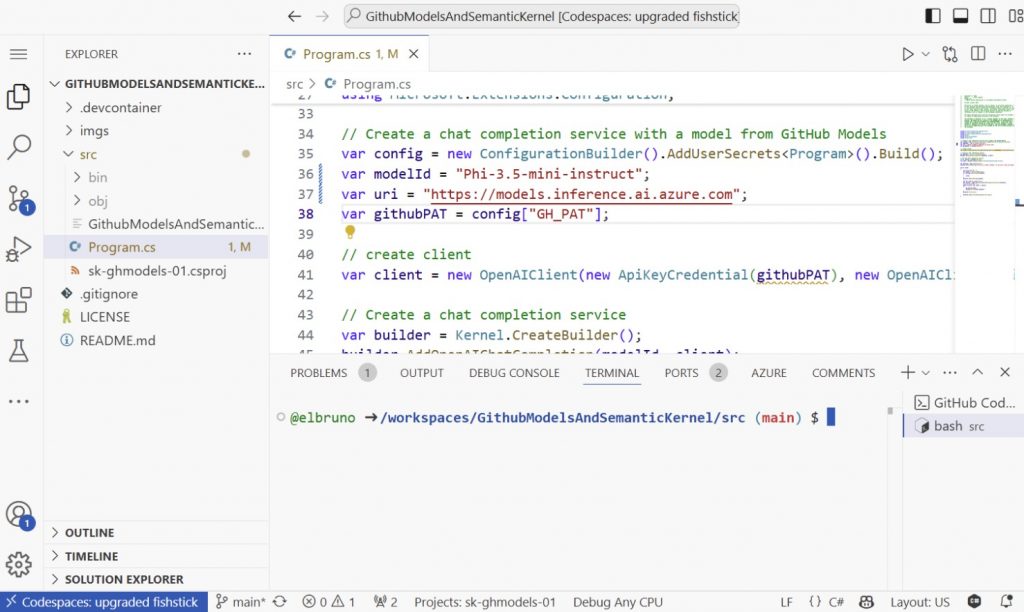Click the Run program play button
This screenshot has width=1024, height=612.
pyautogui.click(x=907, y=54)
